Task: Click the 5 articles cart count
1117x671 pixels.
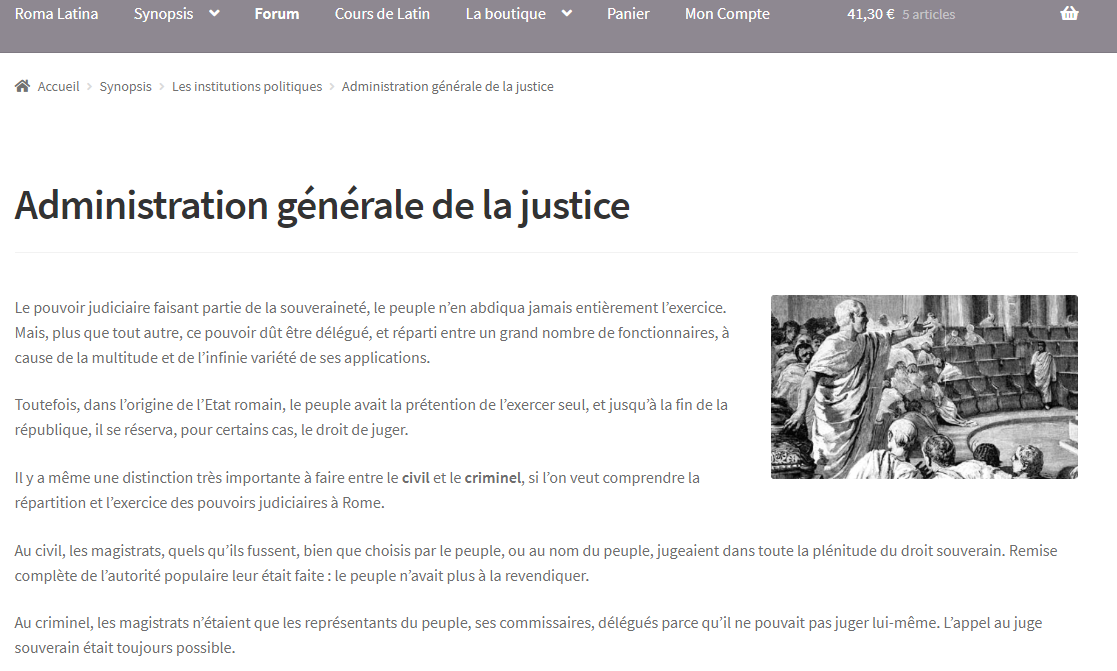Action: 928,15
